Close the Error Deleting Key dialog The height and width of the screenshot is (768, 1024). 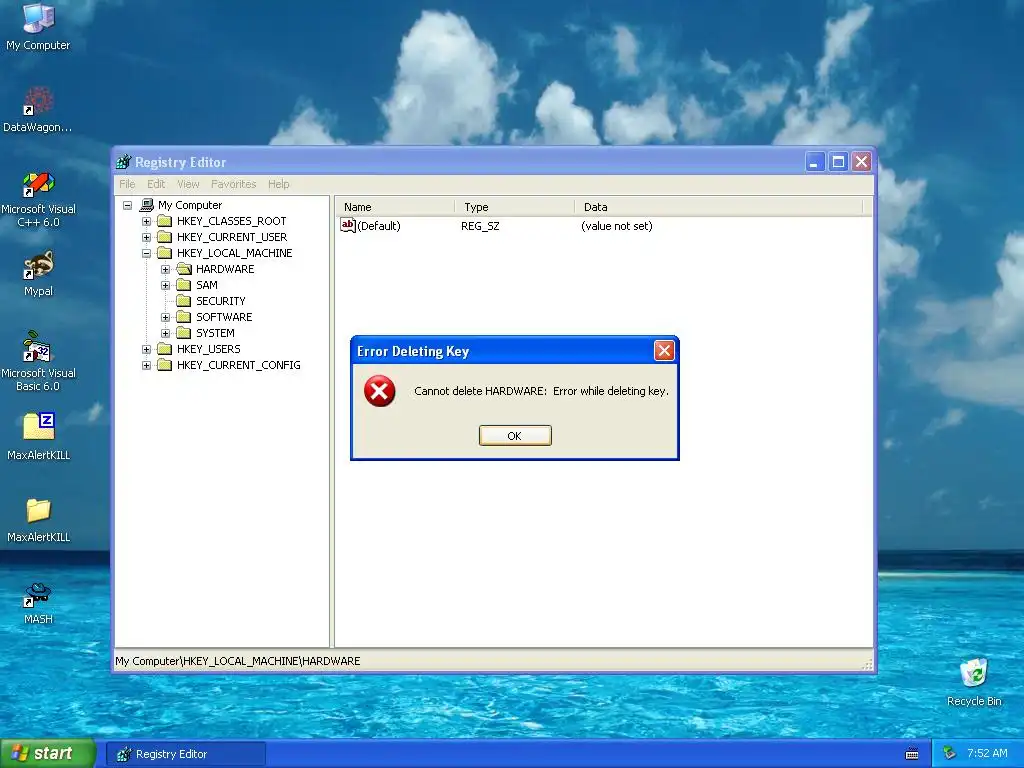(x=664, y=351)
